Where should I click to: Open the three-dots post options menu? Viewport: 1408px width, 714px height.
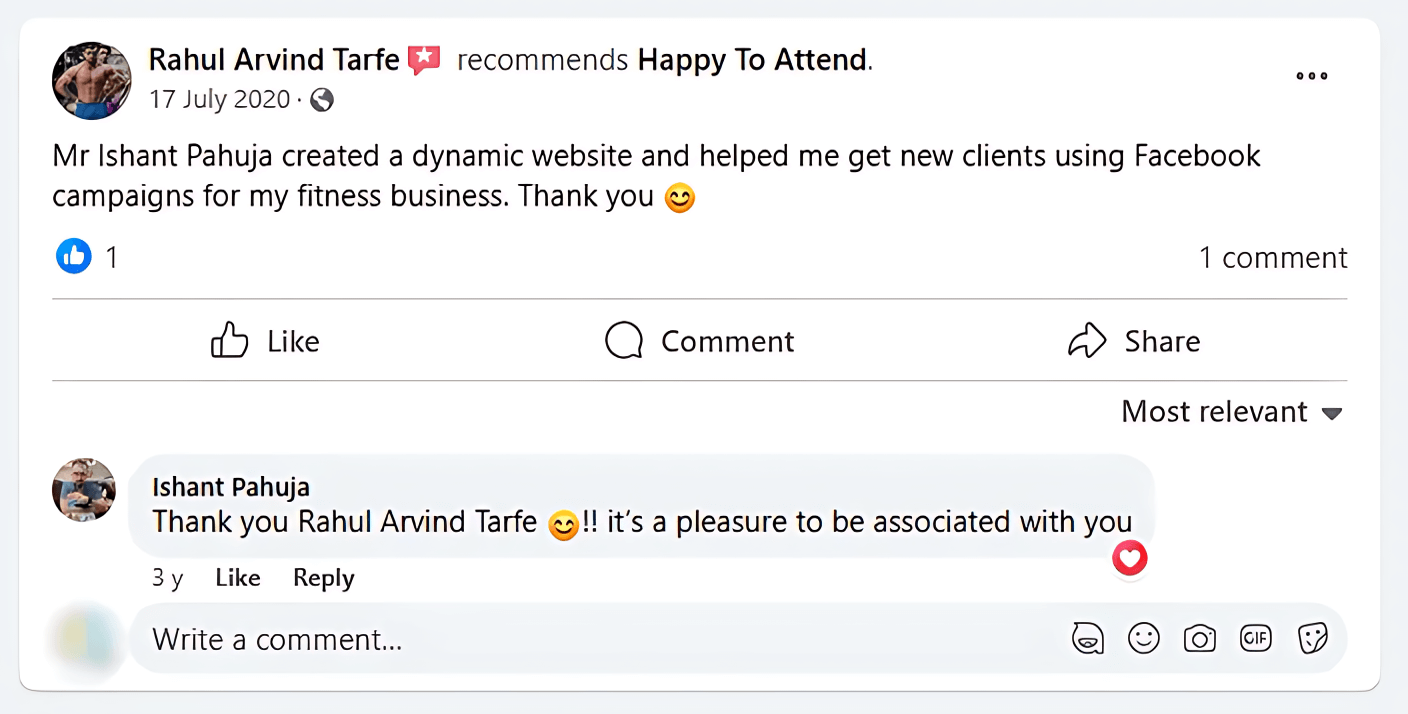1311,76
